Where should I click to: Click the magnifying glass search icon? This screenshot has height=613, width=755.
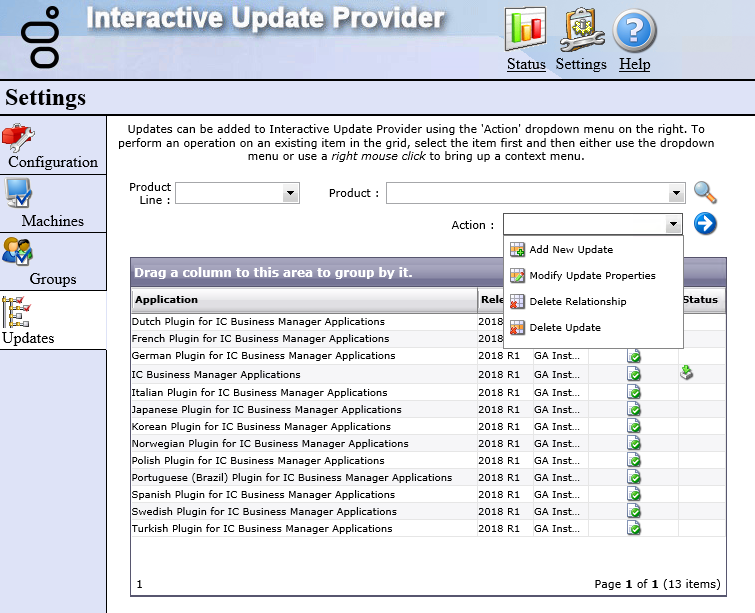[x=706, y=193]
